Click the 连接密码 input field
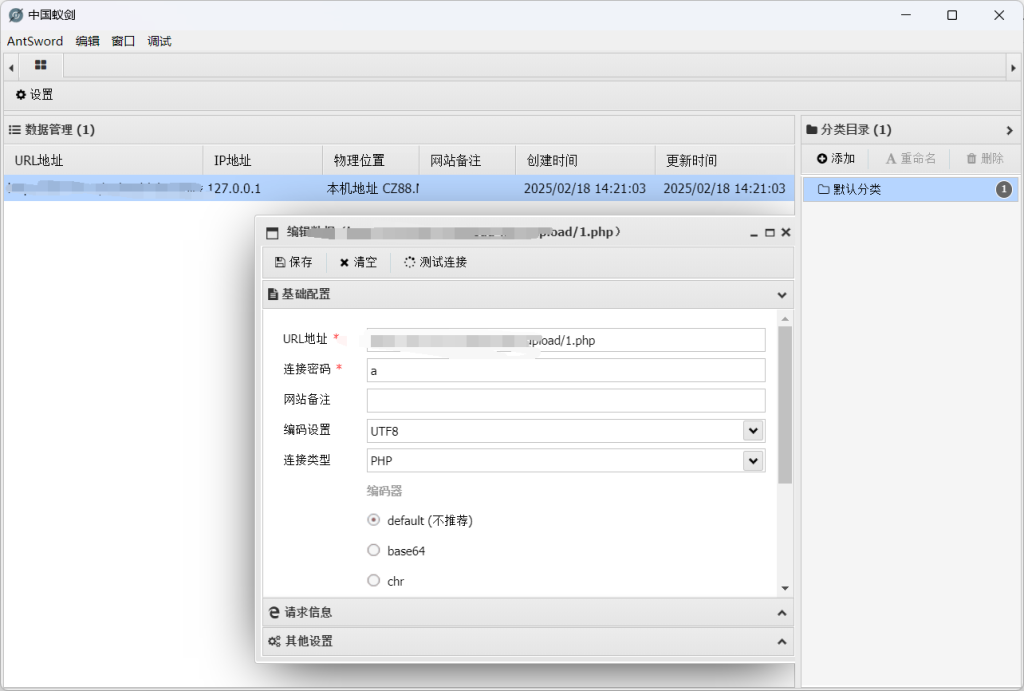This screenshot has width=1024, height=691. [566, 370]
